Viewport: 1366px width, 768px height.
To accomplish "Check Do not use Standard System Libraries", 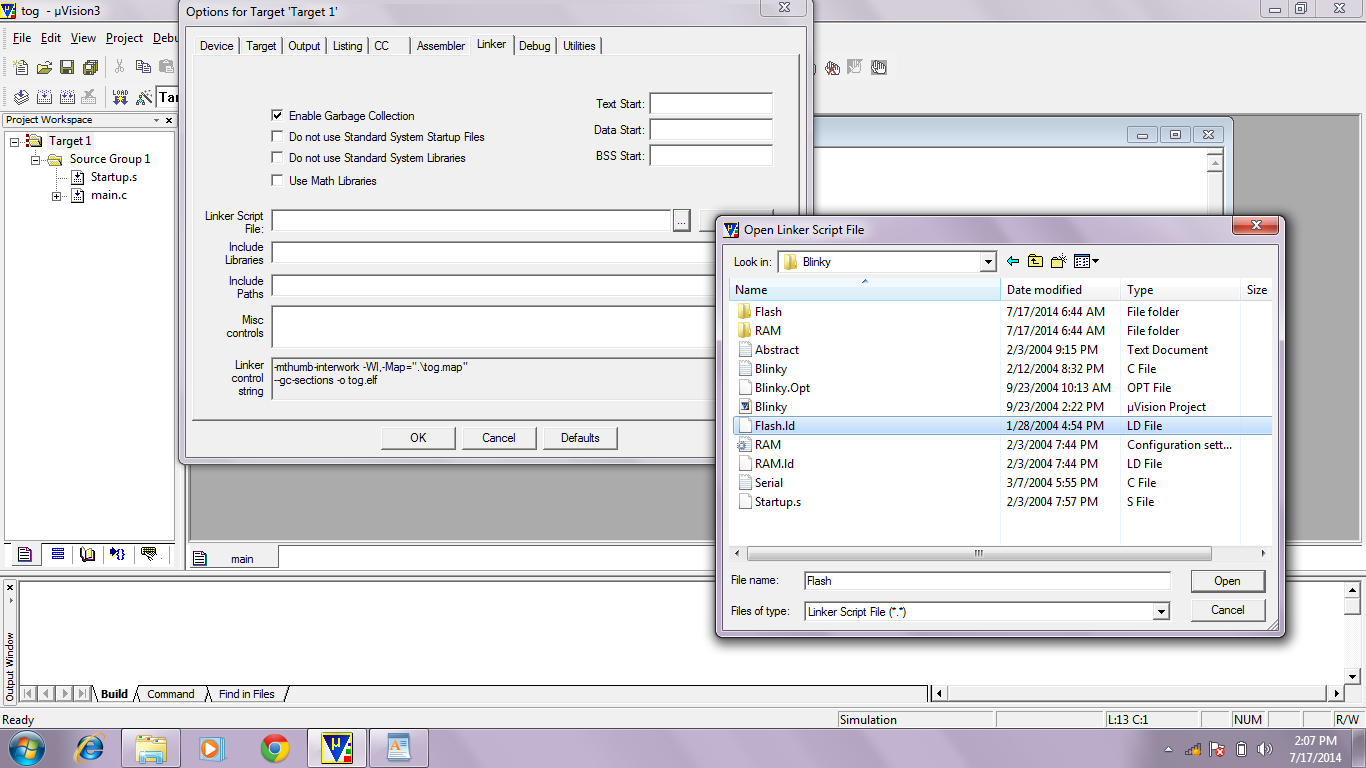I will click(278, 157).
